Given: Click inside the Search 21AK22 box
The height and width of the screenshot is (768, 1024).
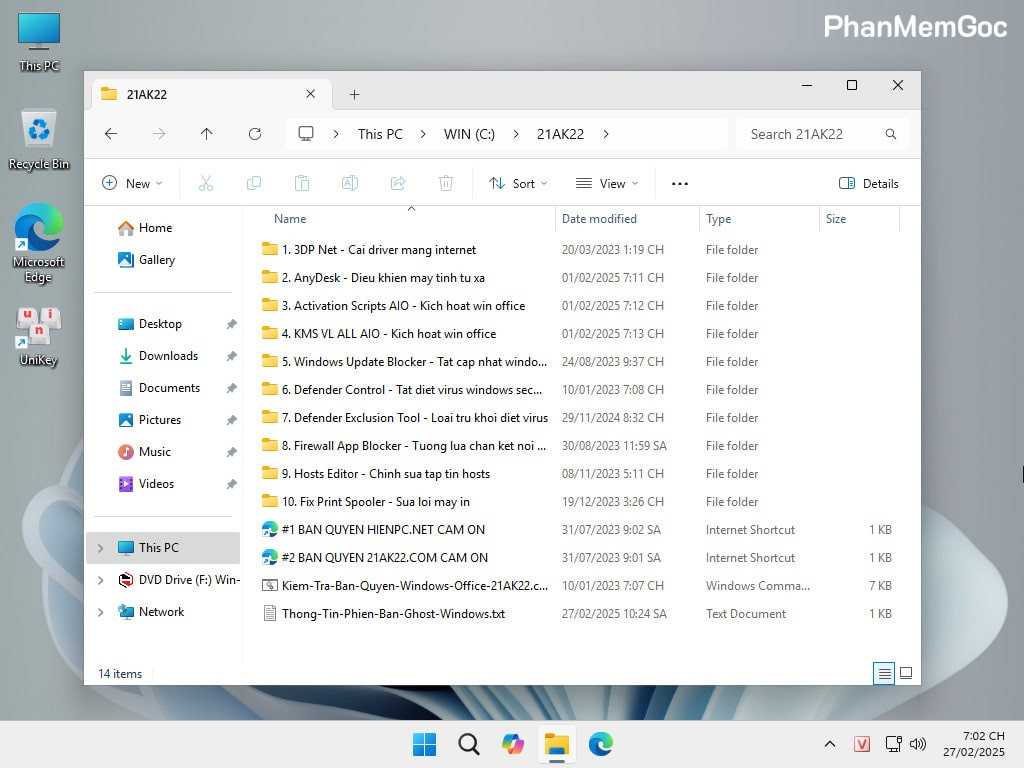Looking at the screenshot, I should pos(810,133).
